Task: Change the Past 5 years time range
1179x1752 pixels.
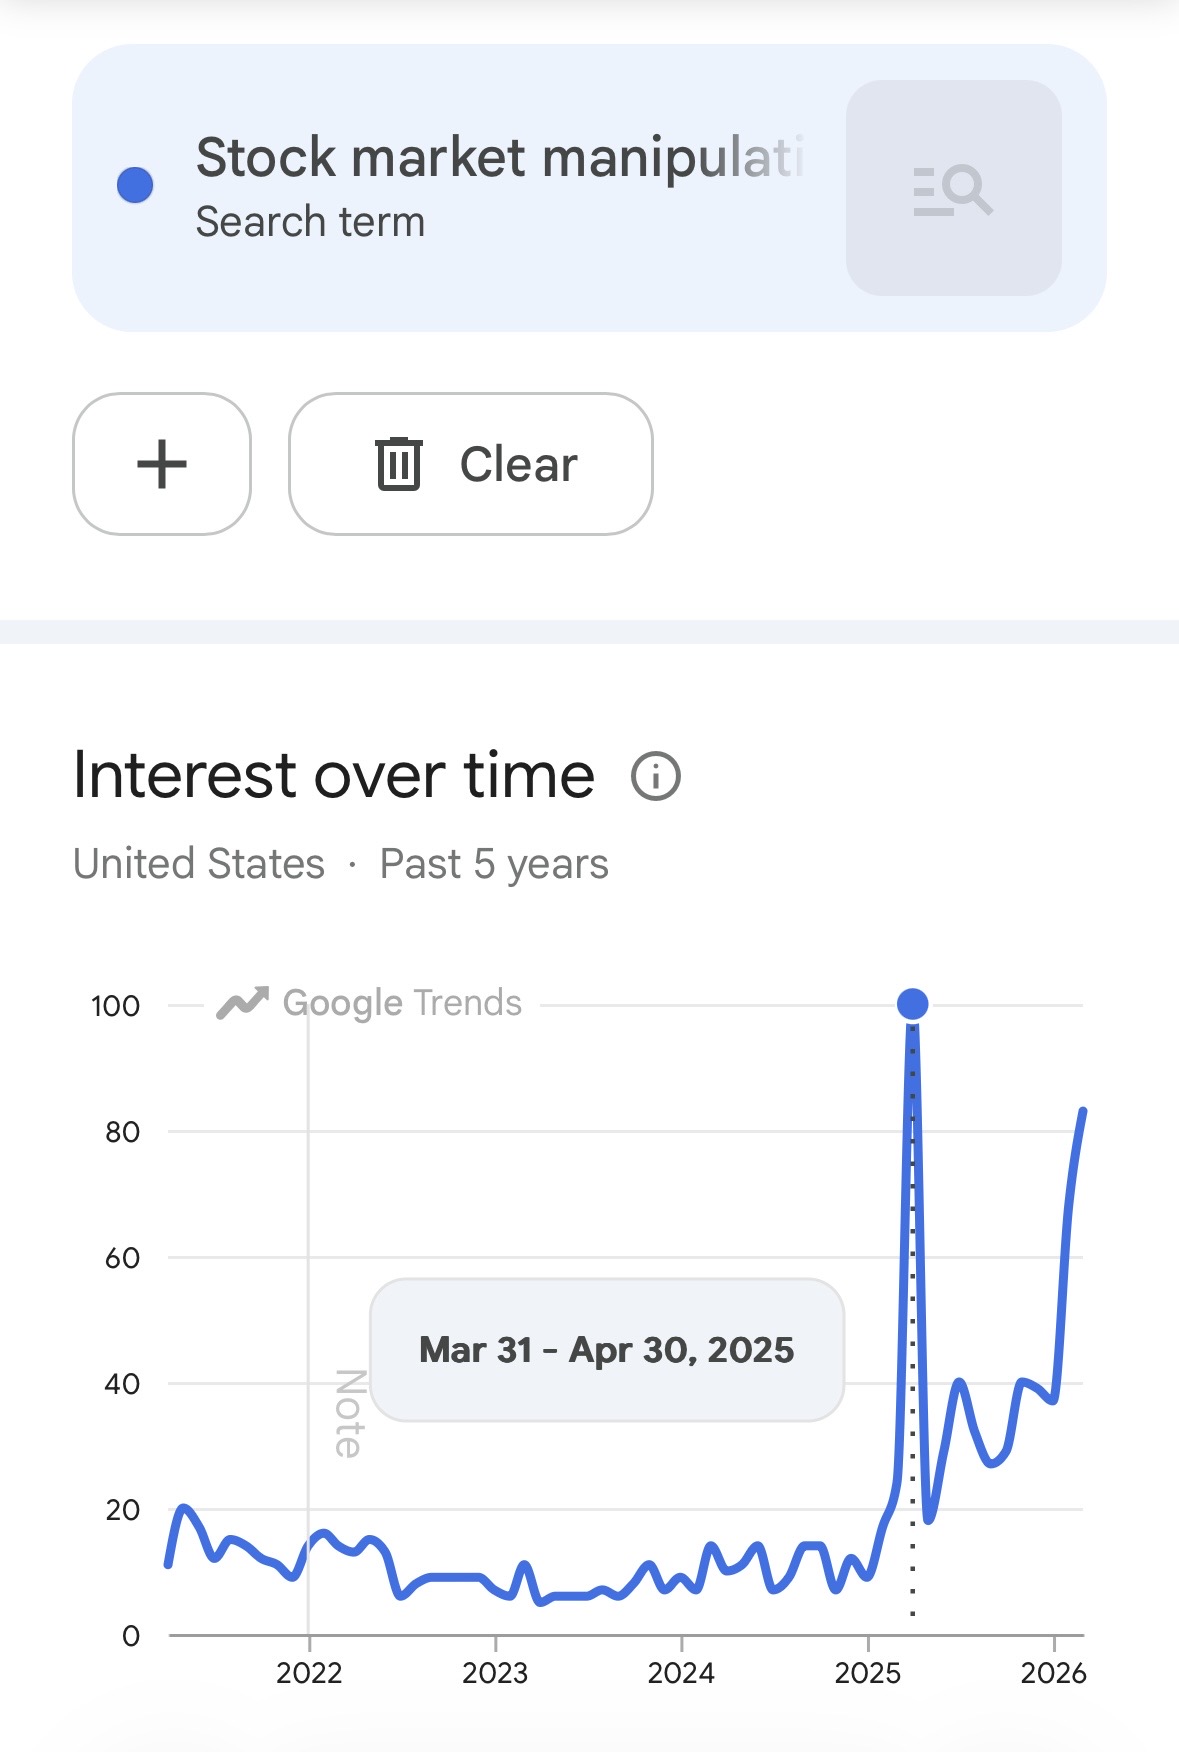Action: pos(494,864)
